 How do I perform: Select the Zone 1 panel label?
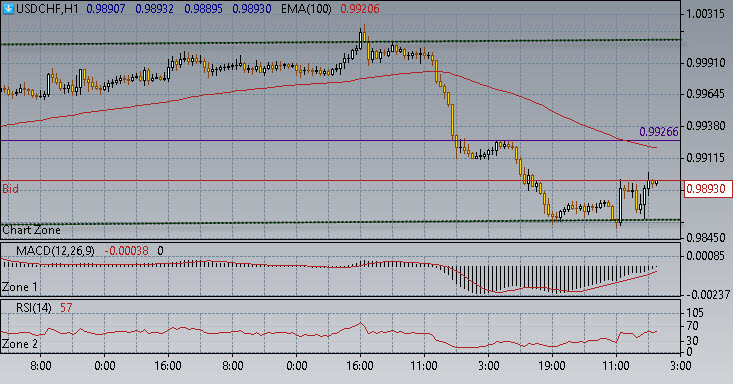click(x=20, y=287)
